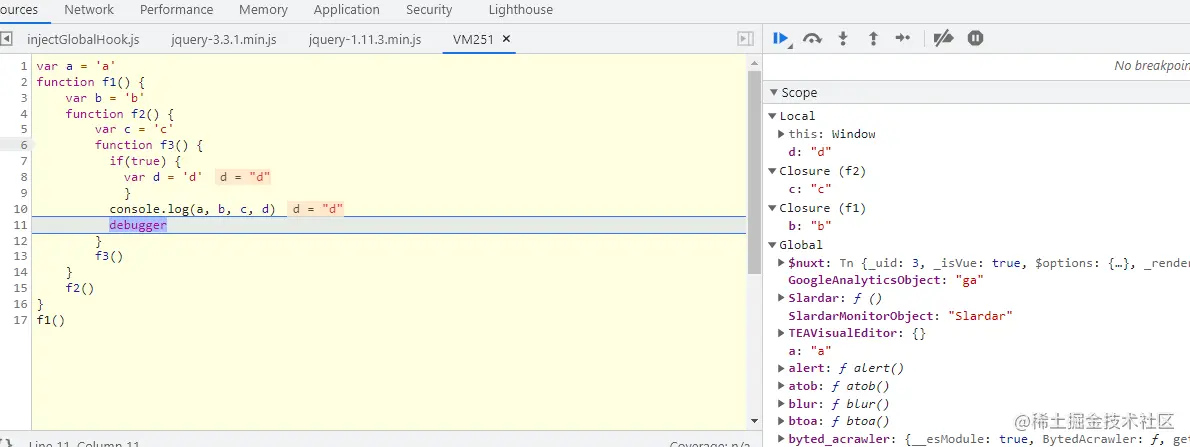Open the Lighthouse tab

click(x=521, y=10)
